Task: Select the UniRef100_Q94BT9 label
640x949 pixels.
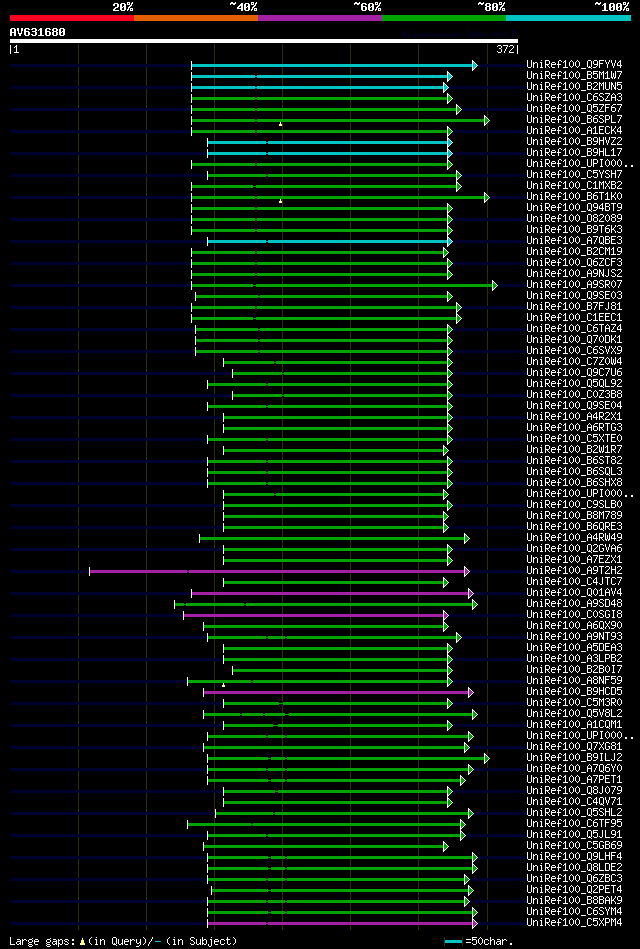Action: (574, 208)
